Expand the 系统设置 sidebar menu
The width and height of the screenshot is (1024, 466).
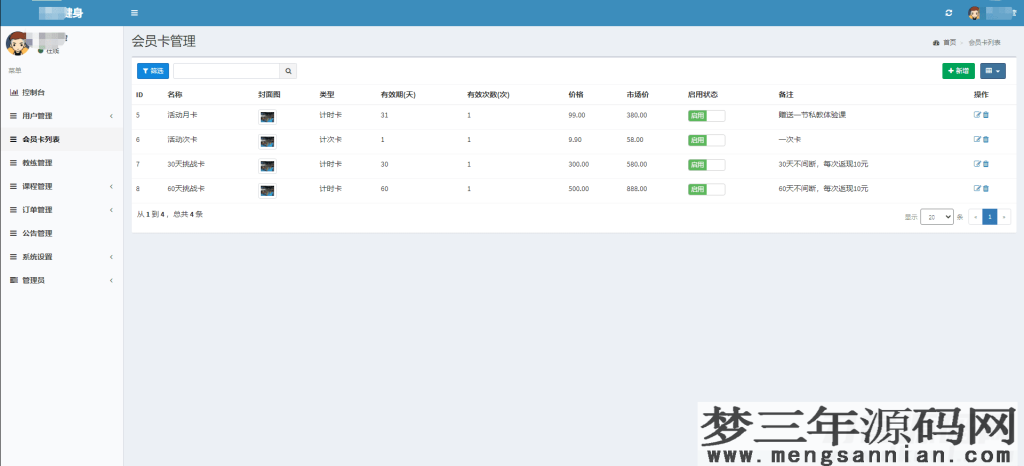click(x=61, y=257)
